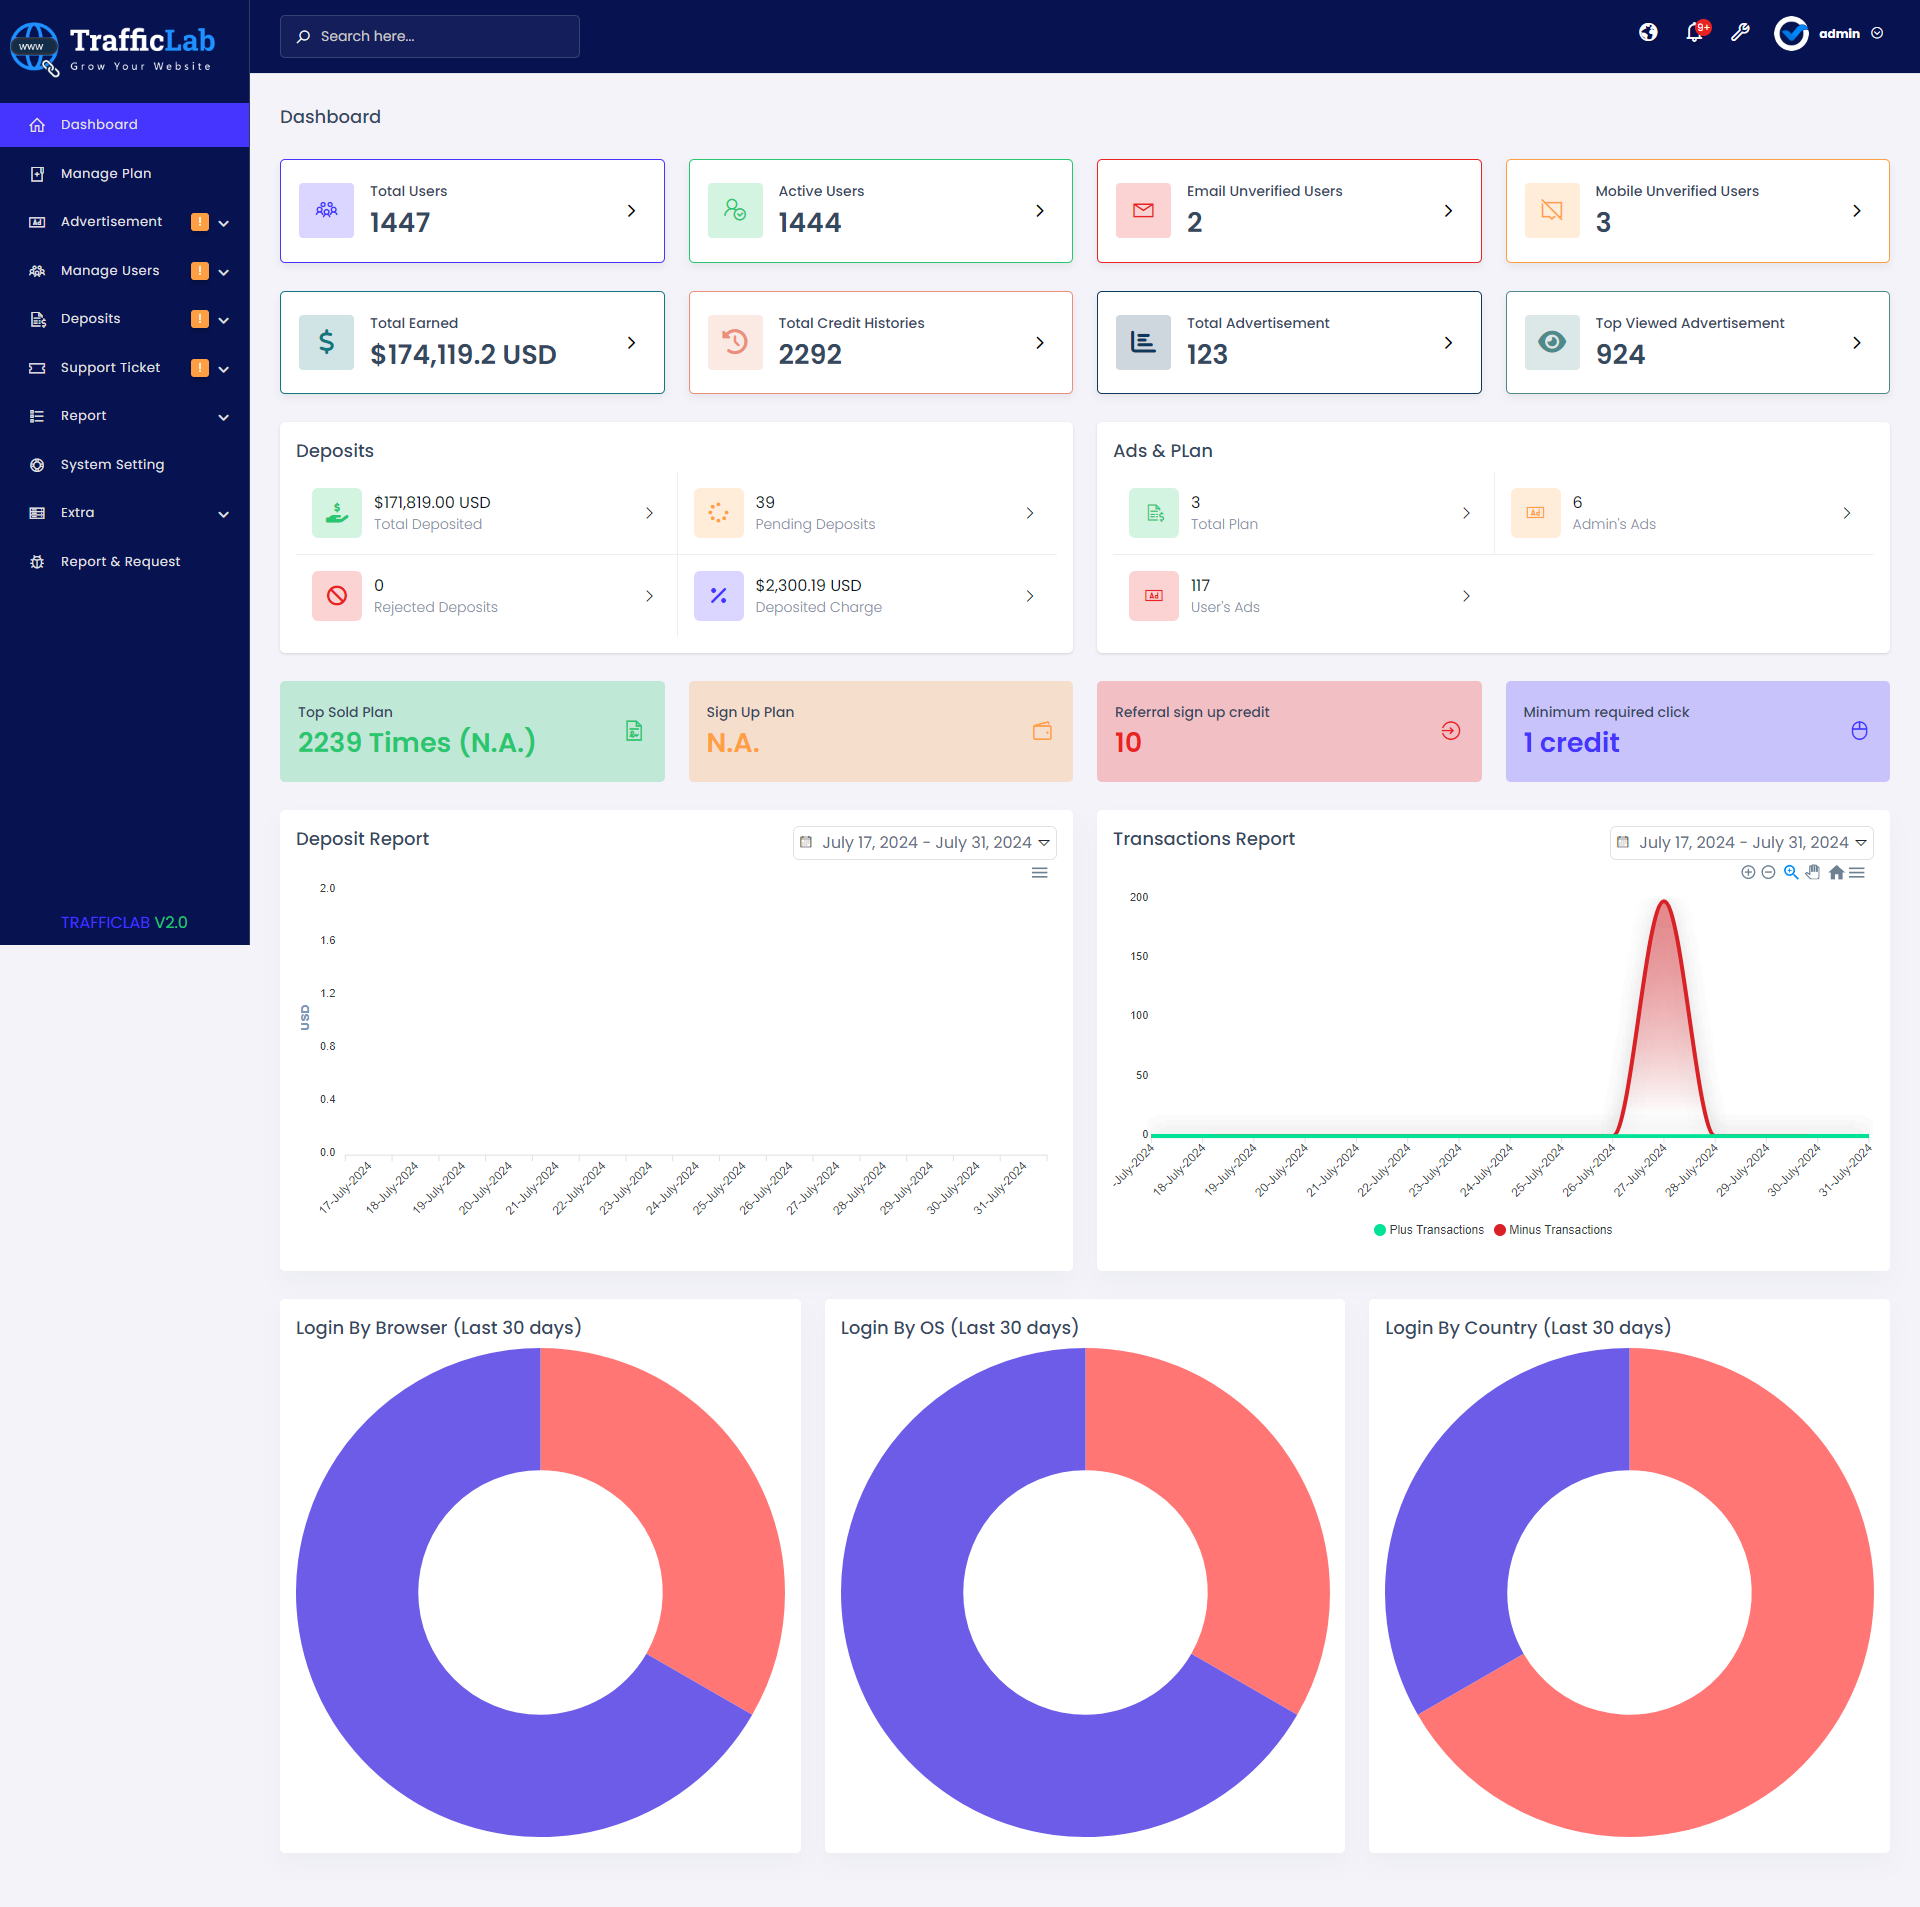Click the globe icon in top bar

pyautogui.click(x=1648, y=33)
